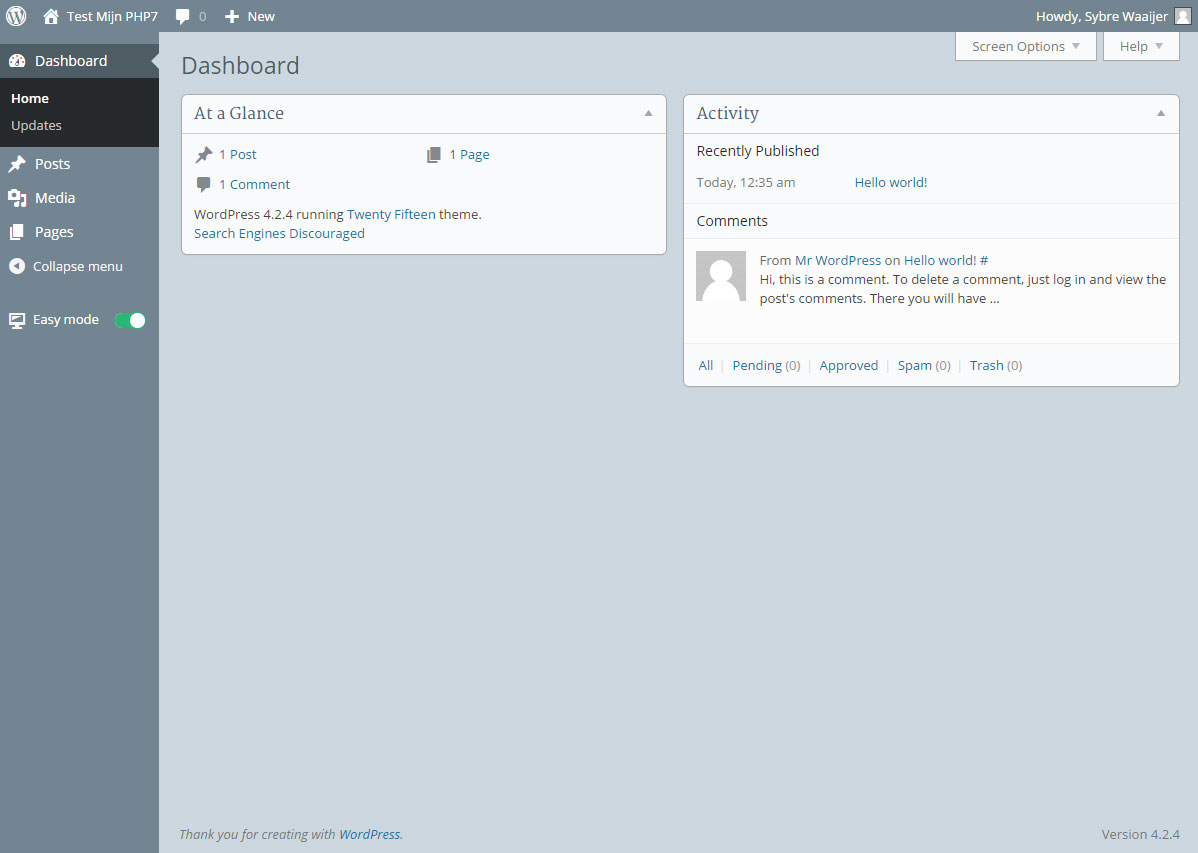The height and width of the screenshot is (853, 1198).
Task: Filter comments by Pending
Action: click(756, 366)
